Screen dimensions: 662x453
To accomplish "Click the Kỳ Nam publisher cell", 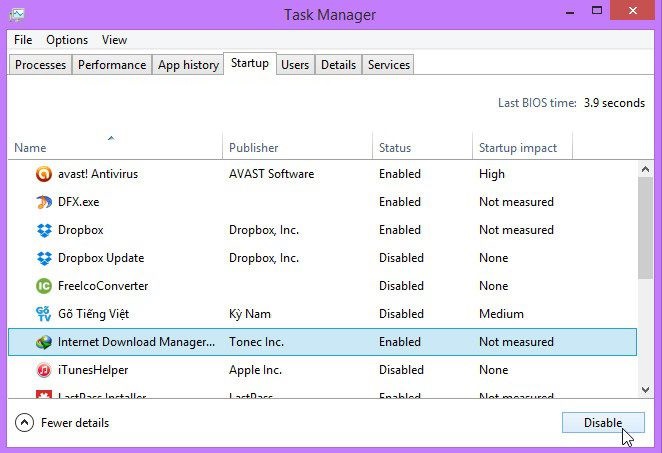I will point(250,314).
